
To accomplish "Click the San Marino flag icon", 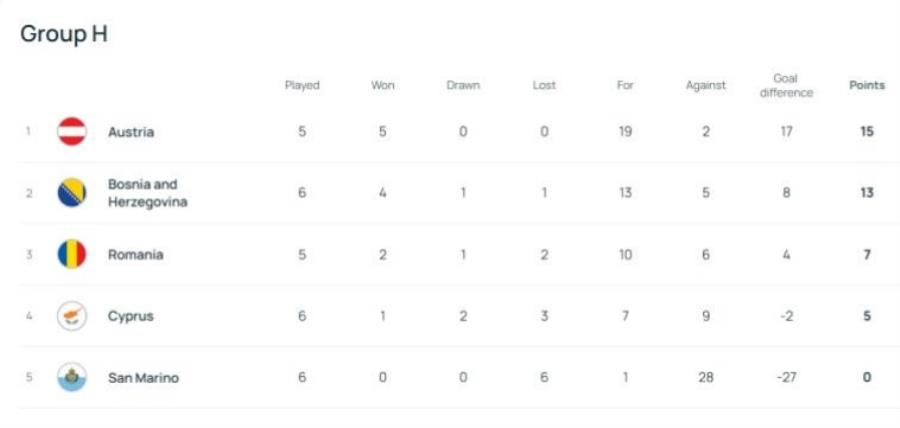I will pos(72,377).
